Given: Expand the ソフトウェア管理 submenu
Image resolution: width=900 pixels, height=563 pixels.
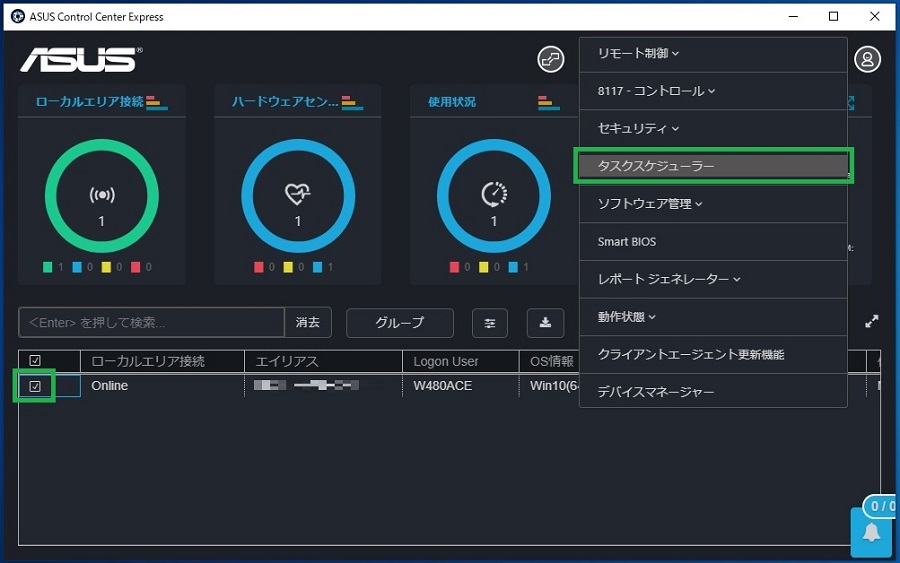Looking at the screenshot, I should pyautogui.click(x=650, y=204).
